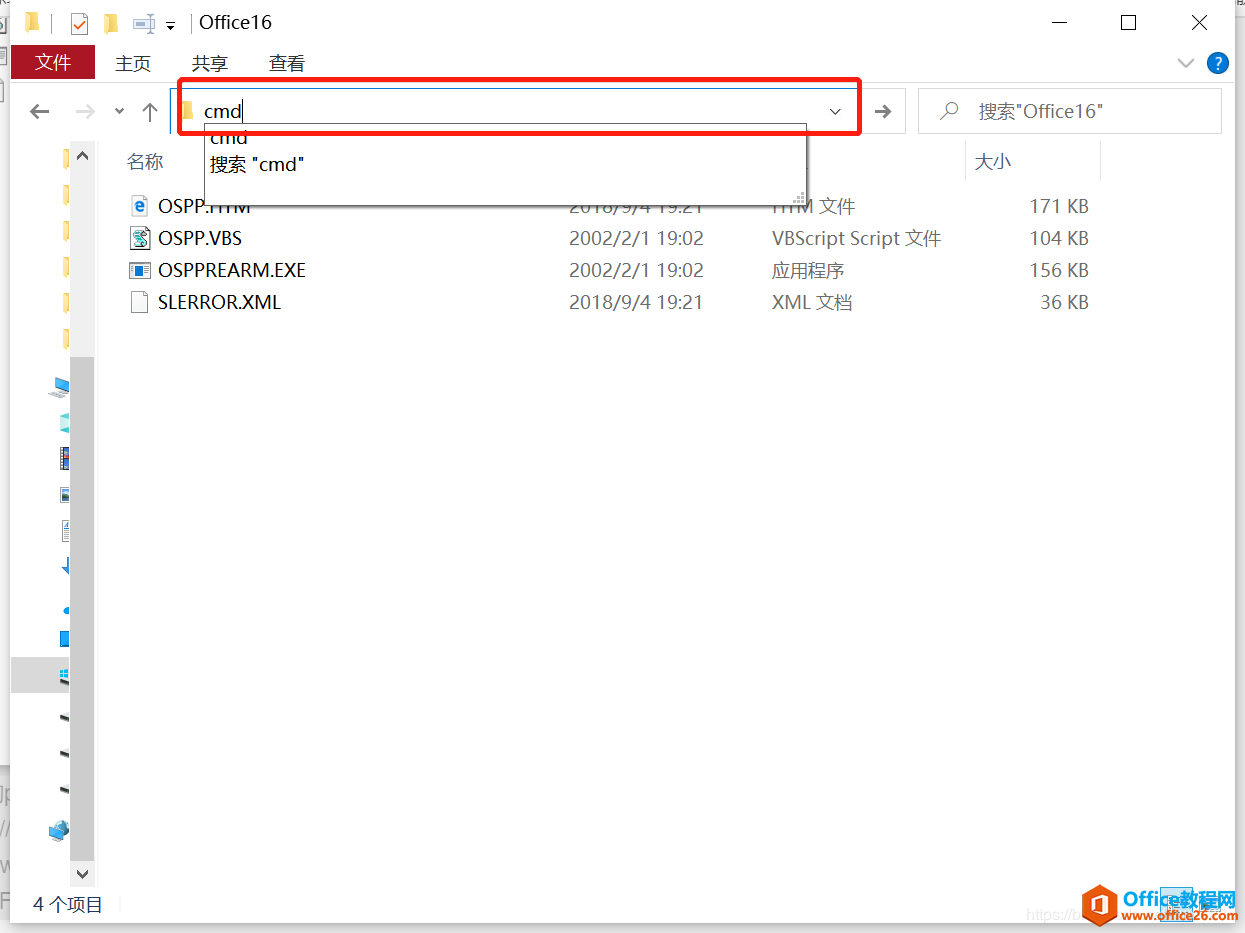Sort by the 大小 column header

(992, 161)
